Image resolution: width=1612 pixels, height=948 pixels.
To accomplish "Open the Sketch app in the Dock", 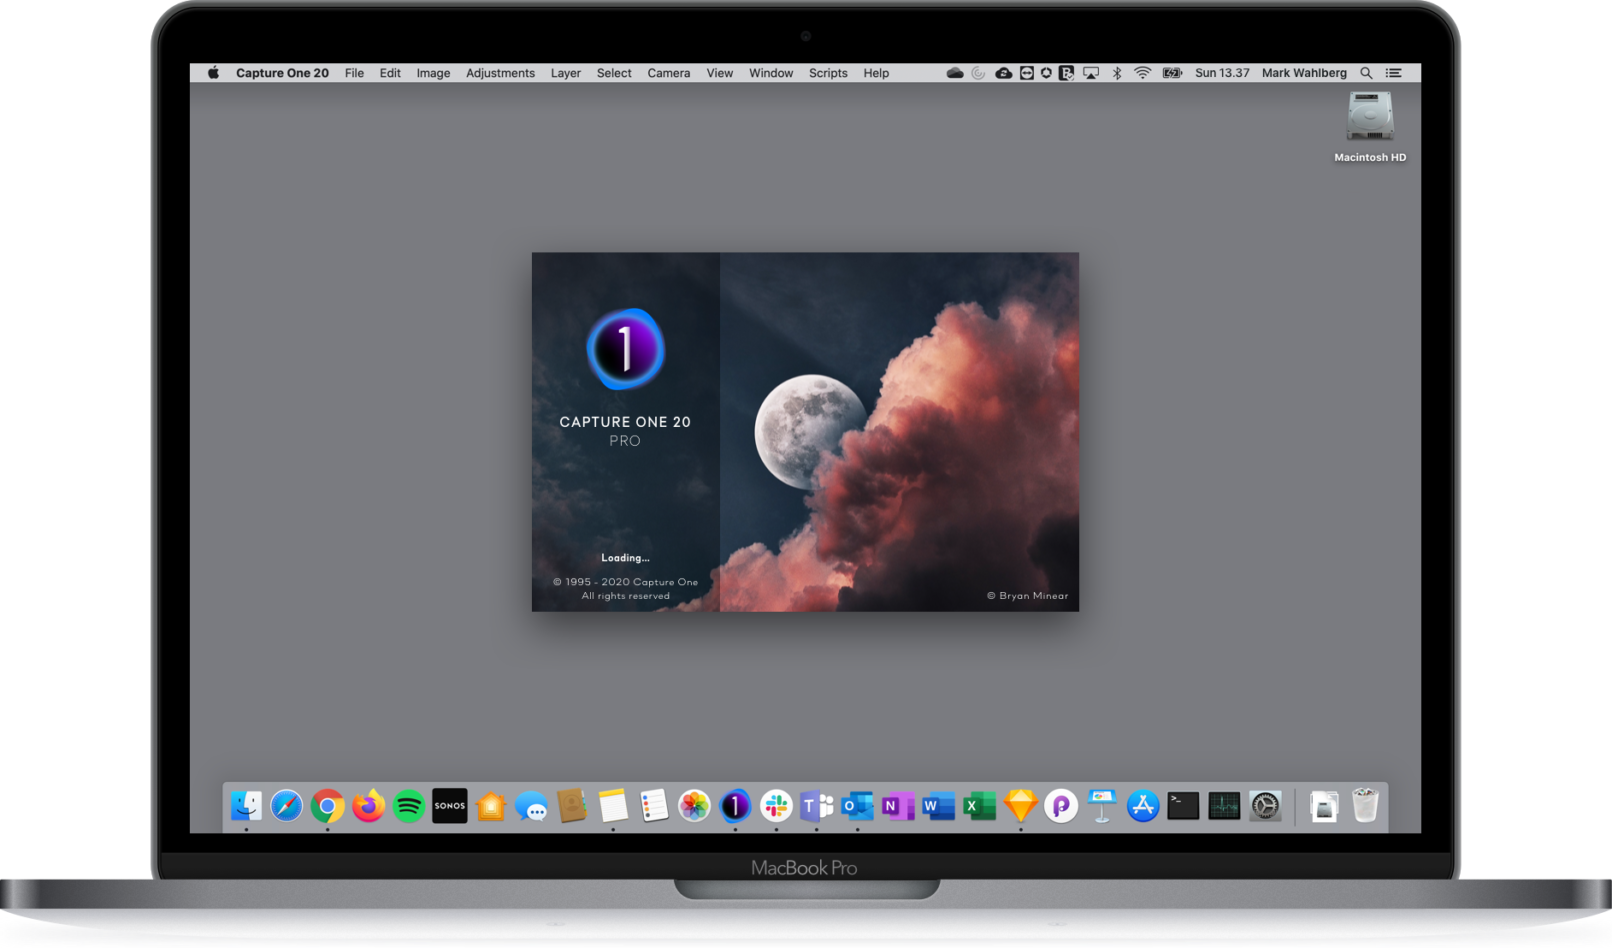I will pos(1019,806).
